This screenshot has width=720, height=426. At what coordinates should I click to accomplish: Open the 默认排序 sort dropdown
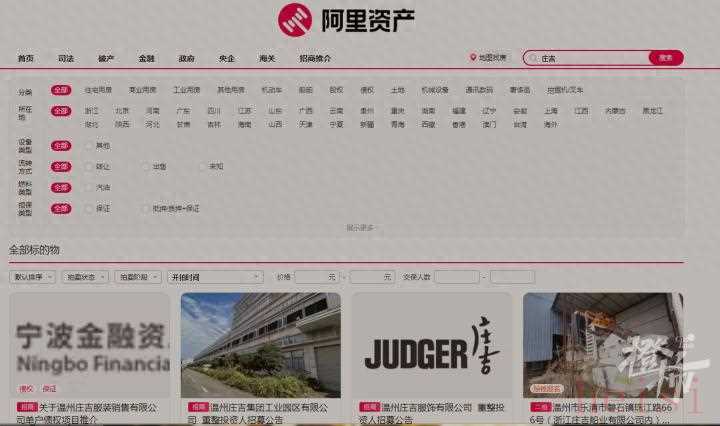(x=32, y=276)
